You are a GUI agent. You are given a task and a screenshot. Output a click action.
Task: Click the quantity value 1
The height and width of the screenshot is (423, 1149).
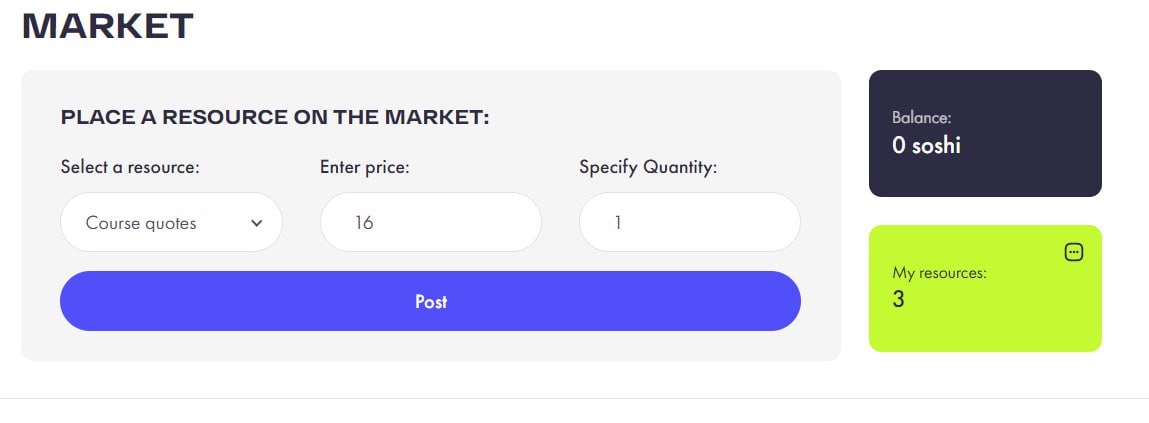618,223
